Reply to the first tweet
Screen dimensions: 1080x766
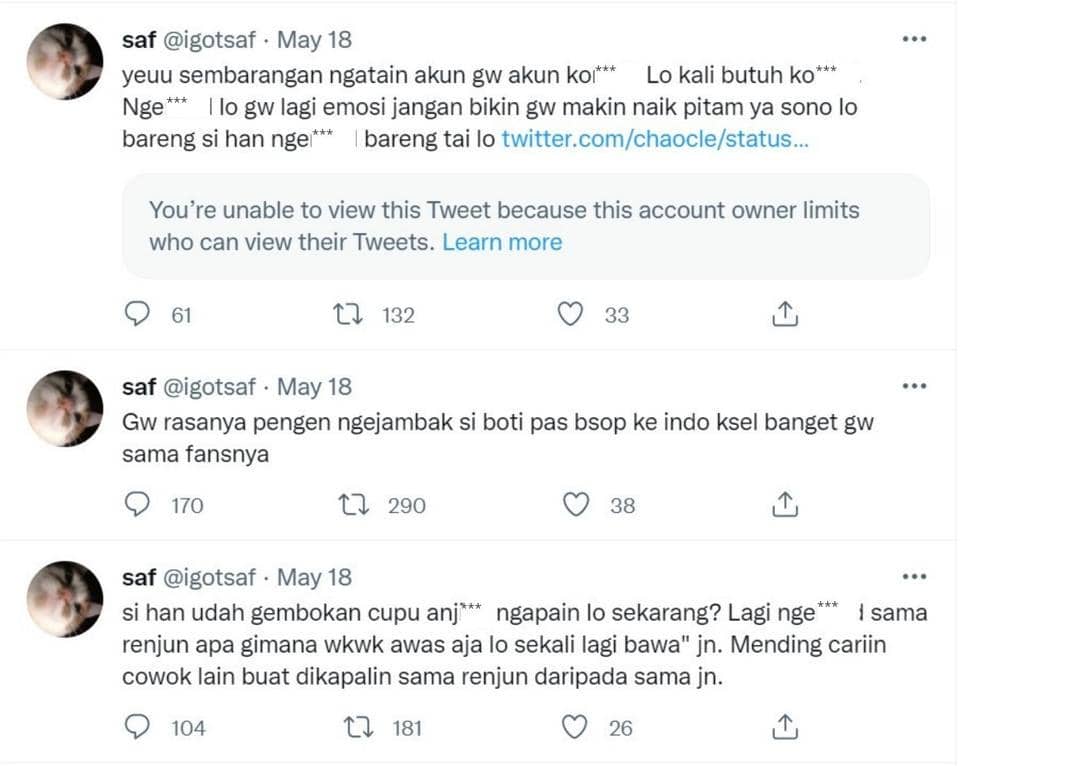[139, 314]
